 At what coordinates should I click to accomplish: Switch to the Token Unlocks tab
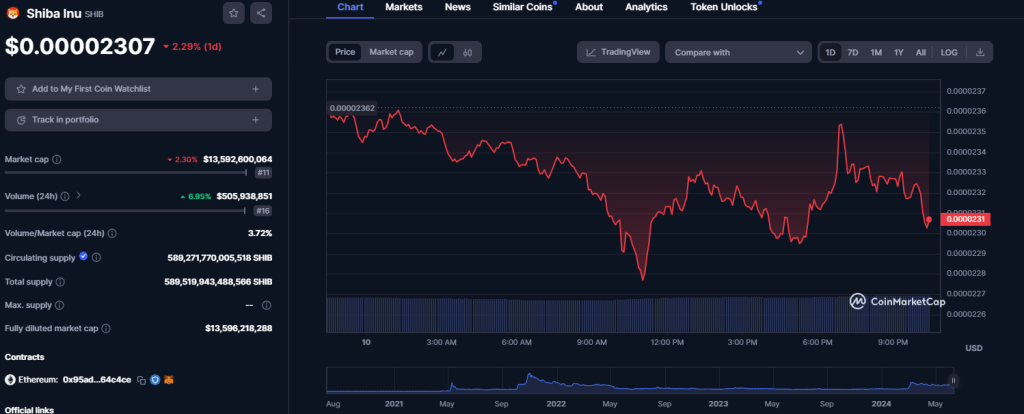click(x=724, y=7)
